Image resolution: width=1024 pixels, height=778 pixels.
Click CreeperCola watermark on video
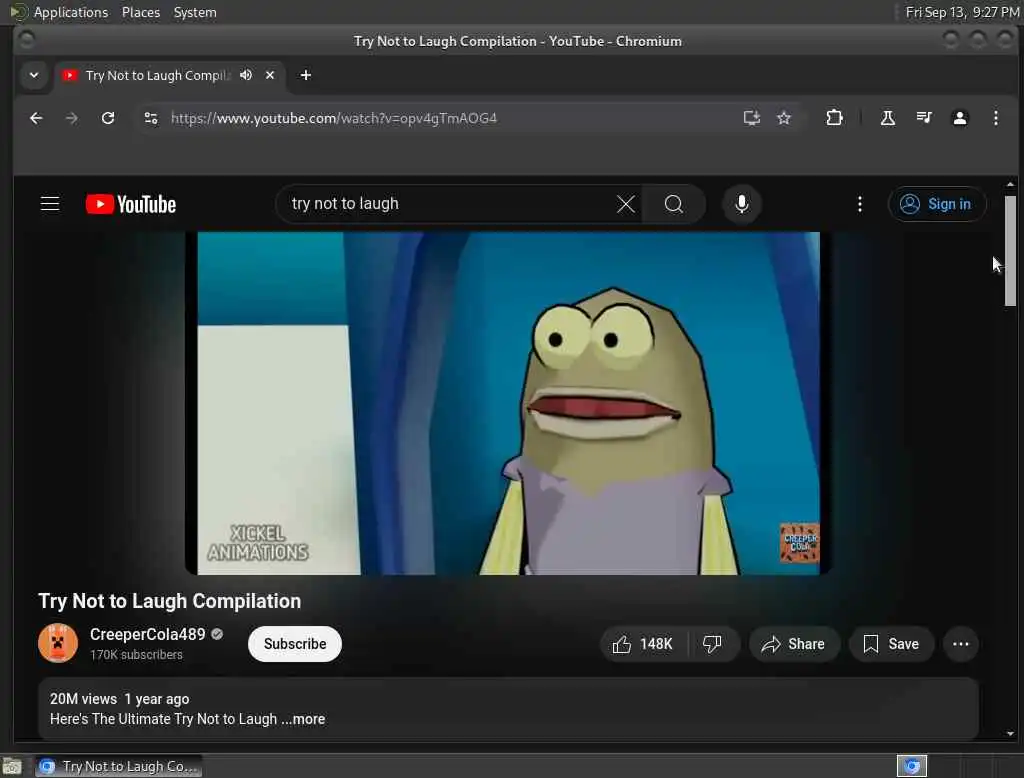[x=799, y=542]
